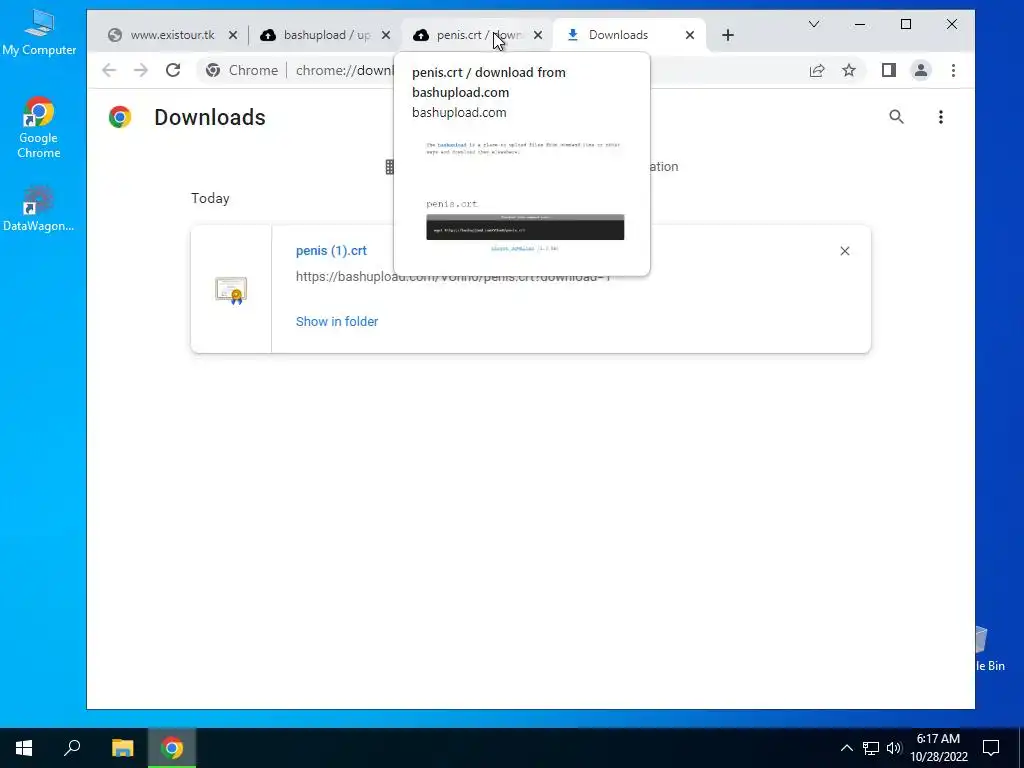Screen dimensions: 1024x768
Task: Switch to the bashupload / upload tab
Action: pos(325,35)
